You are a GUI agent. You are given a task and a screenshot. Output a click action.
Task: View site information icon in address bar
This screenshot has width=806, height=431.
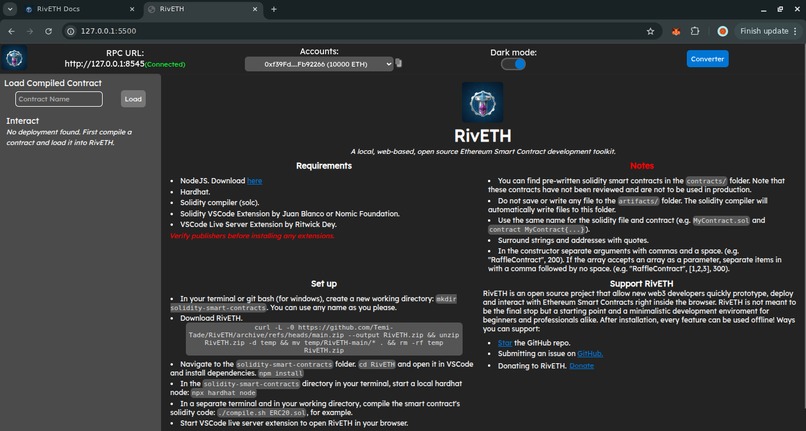[71, 31]
